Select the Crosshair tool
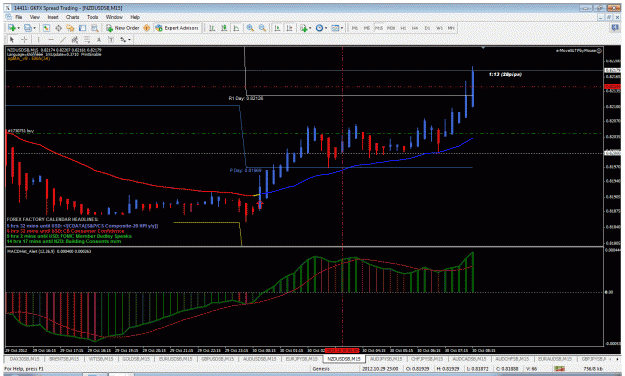Image resolution: width=625 pixels, height=376 pixels. [24, 39]
